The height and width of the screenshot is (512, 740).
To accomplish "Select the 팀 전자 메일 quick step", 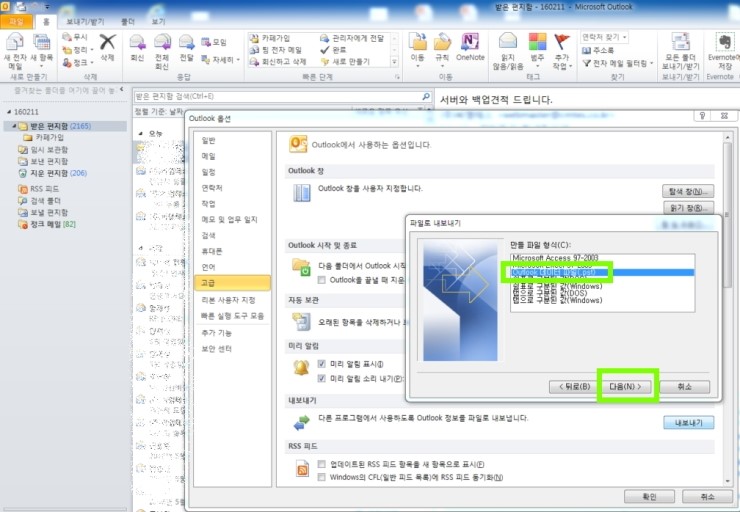I will tap(275, 50).
